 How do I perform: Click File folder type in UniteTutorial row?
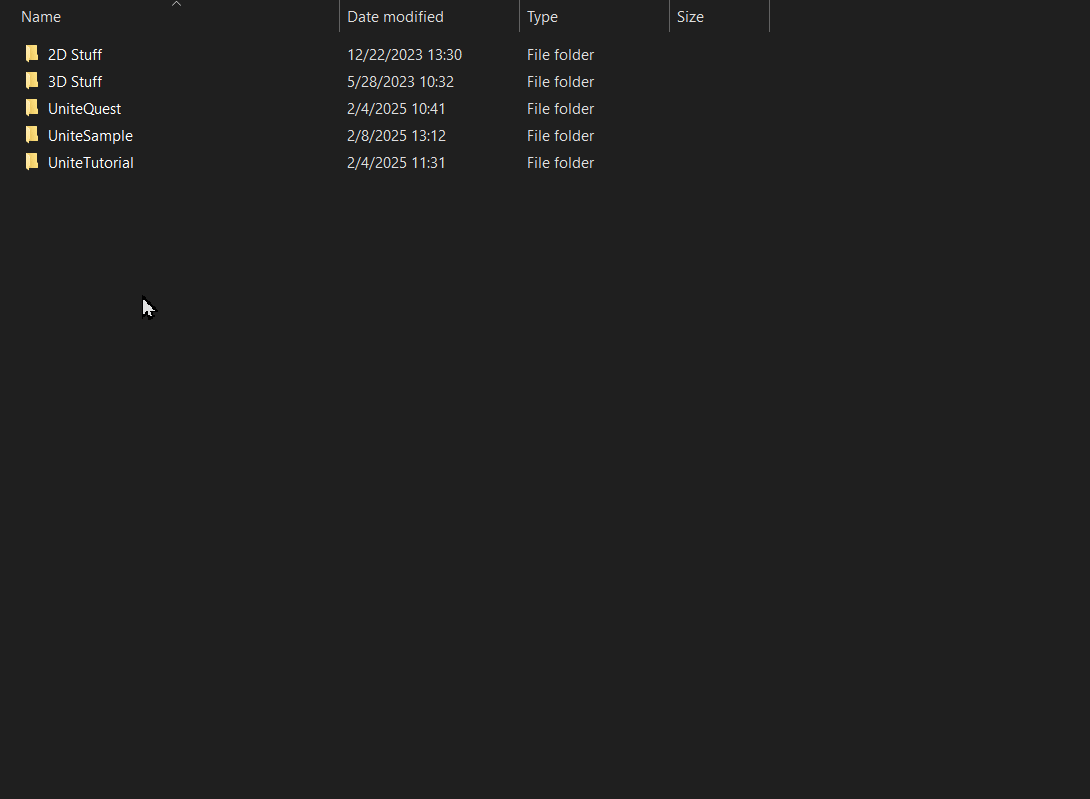[x=560, y=163]
